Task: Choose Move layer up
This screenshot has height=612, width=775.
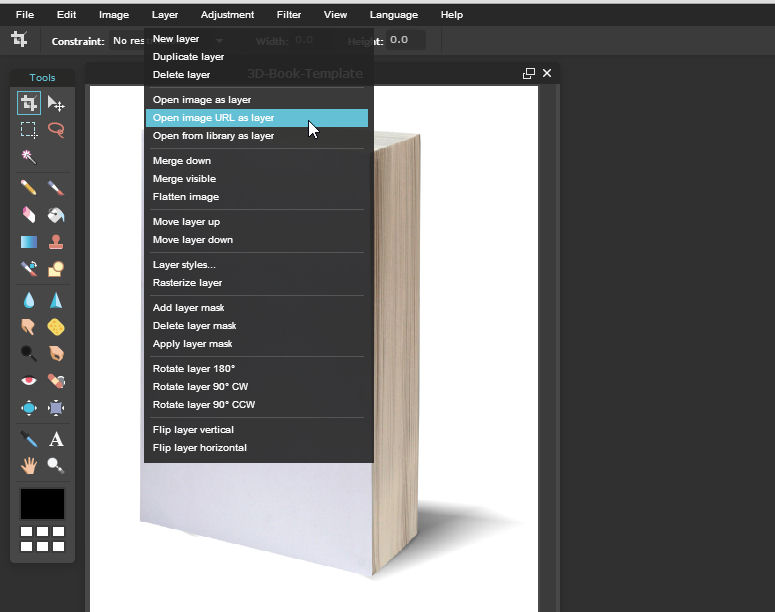Action: 257,221
